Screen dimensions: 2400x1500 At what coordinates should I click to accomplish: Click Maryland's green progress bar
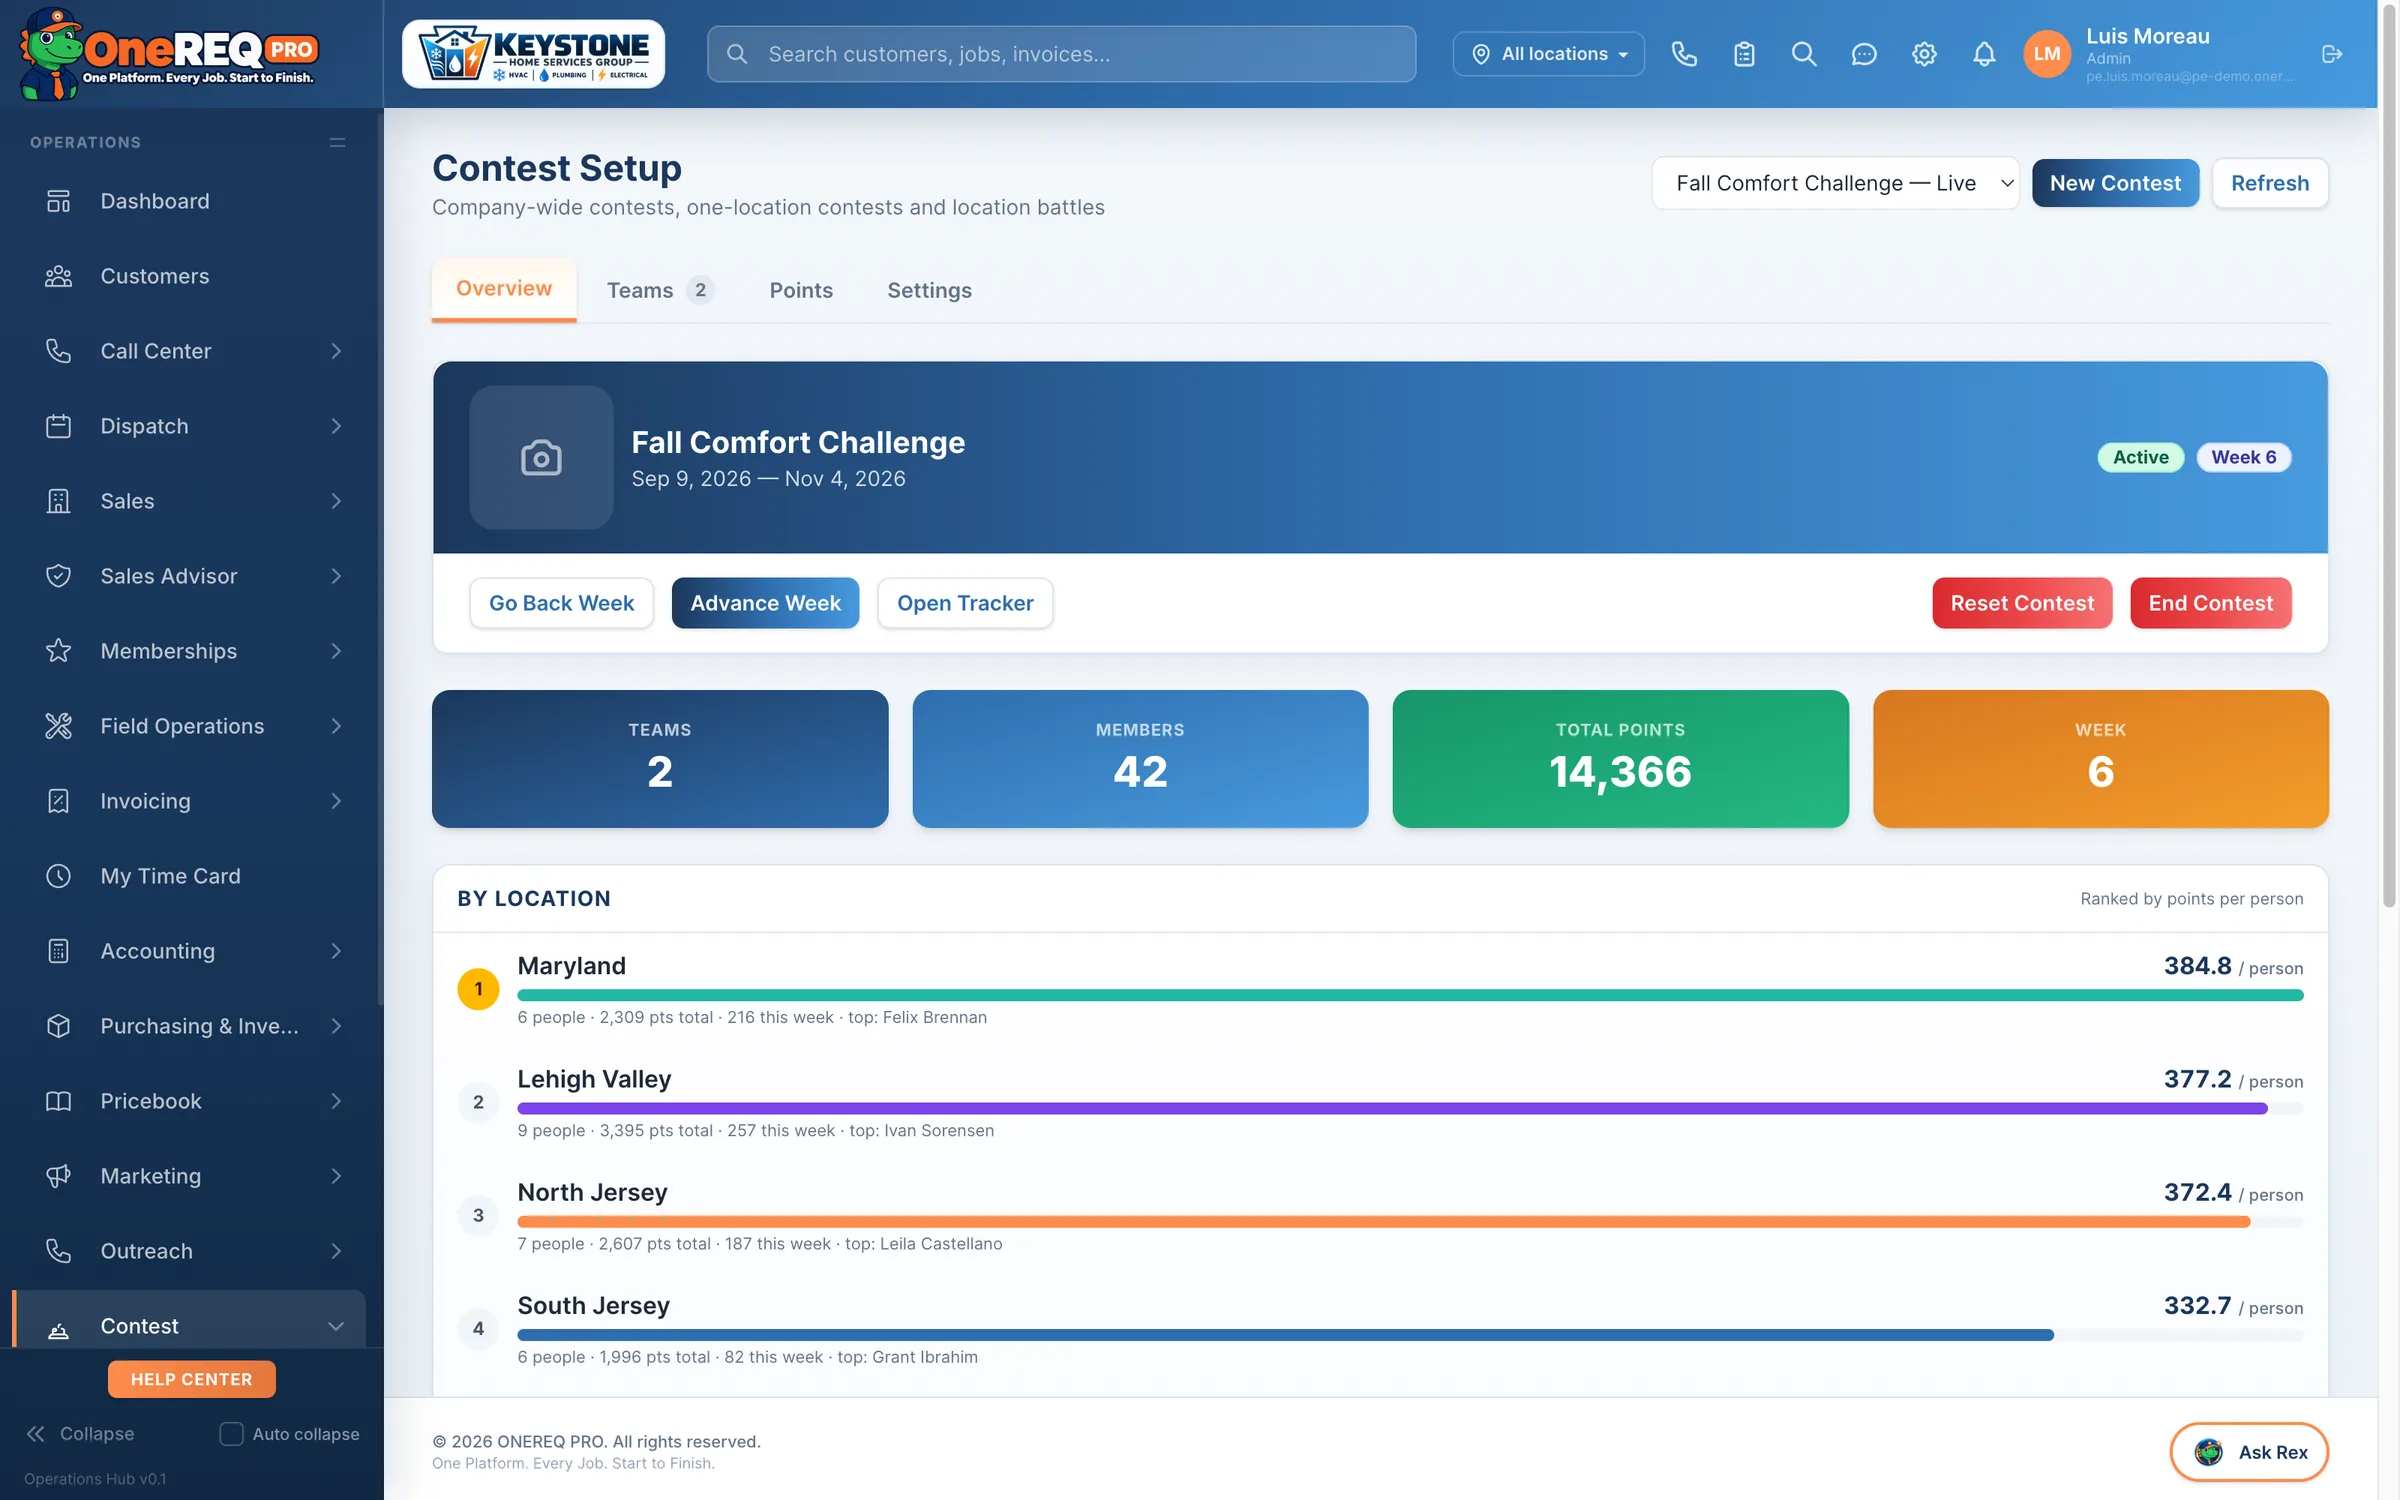1410,995
